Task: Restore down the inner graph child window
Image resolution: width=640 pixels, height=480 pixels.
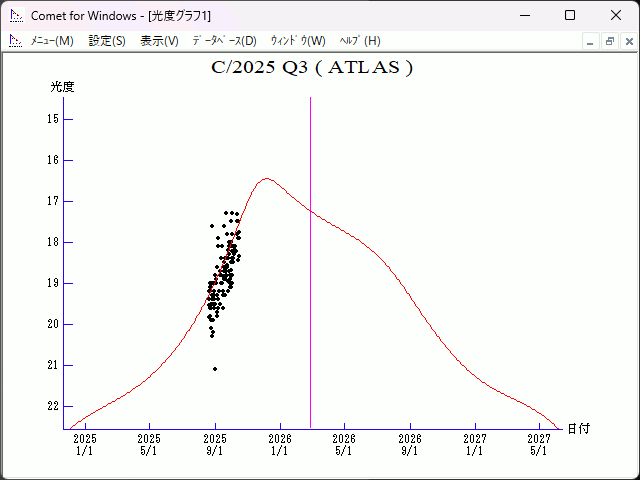Action: 609,41
